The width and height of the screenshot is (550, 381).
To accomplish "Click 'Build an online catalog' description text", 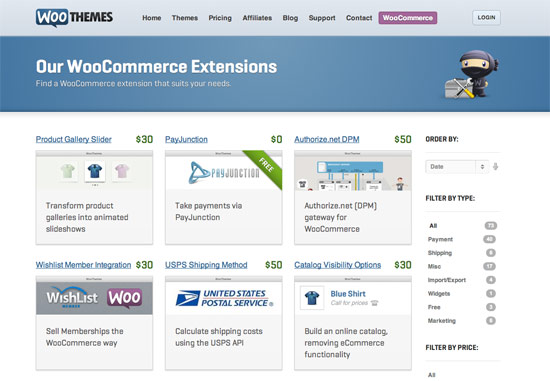I will pyautogui.click(x=346, y=343).
